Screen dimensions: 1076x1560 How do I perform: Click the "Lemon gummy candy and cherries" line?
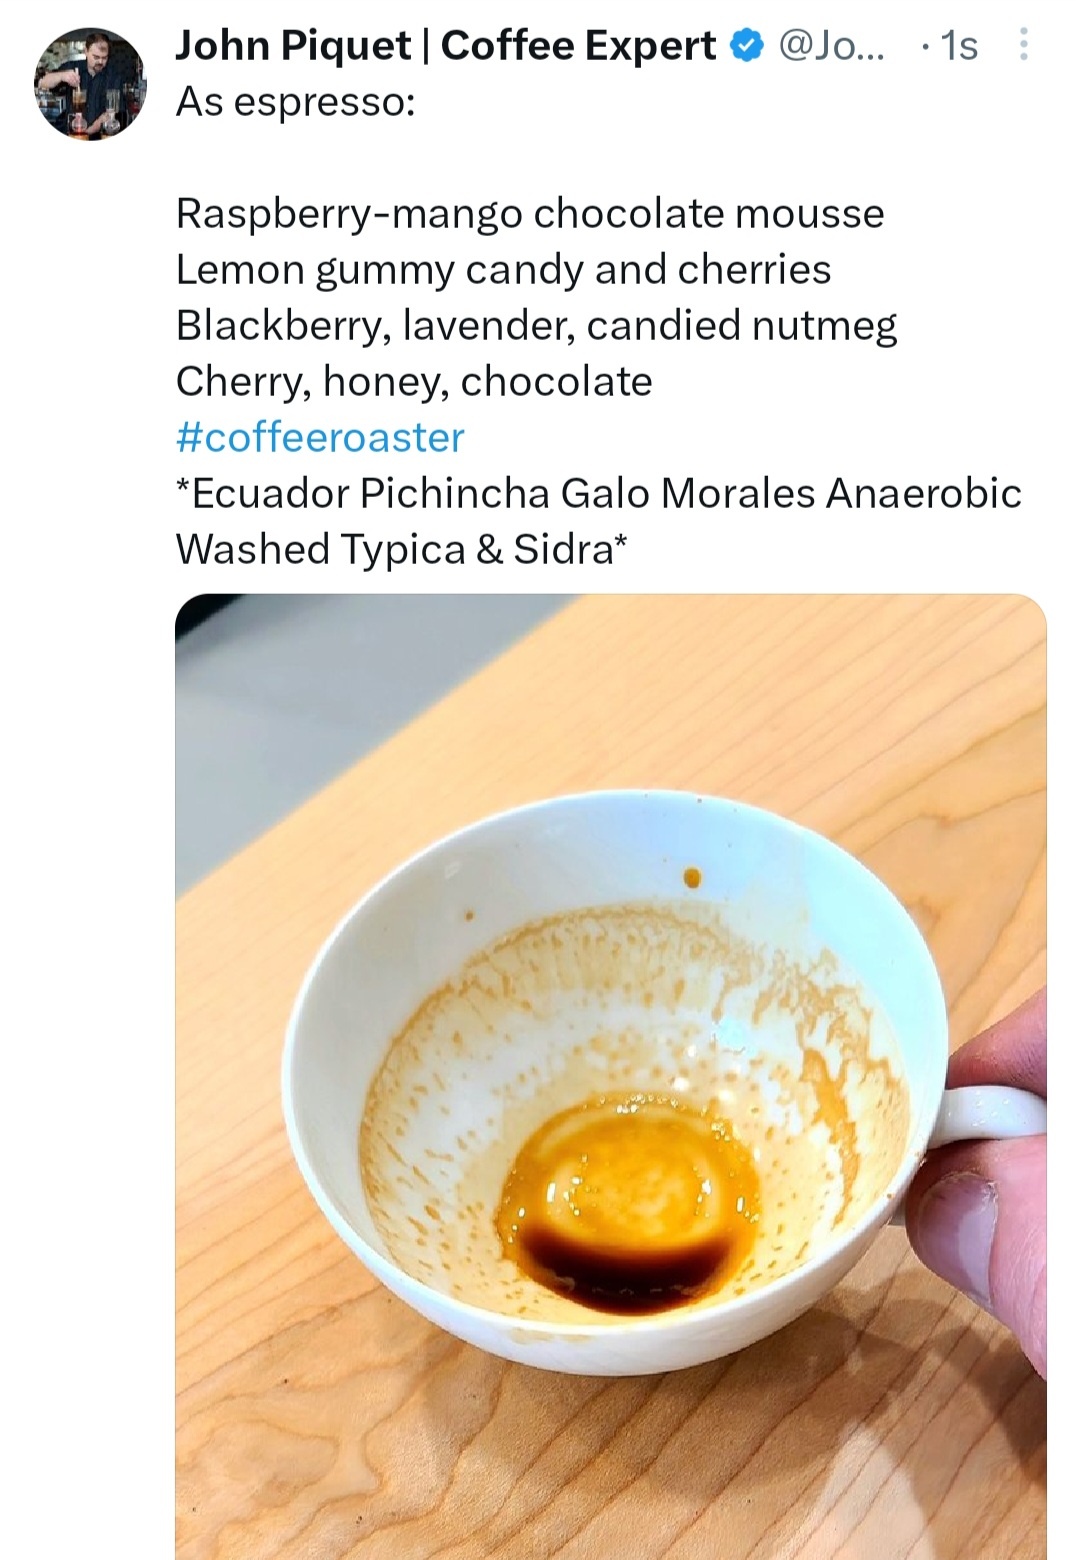click(503, 269)
